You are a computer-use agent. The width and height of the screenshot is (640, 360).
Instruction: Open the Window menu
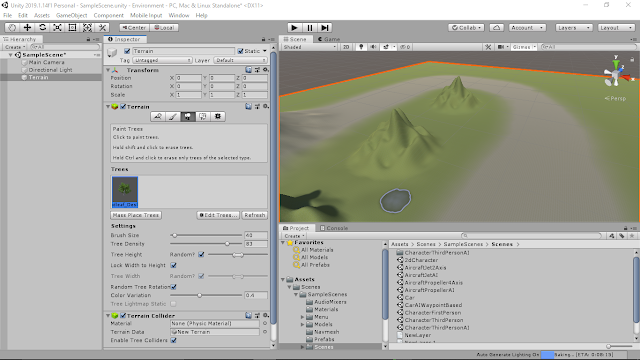[179, 15]
